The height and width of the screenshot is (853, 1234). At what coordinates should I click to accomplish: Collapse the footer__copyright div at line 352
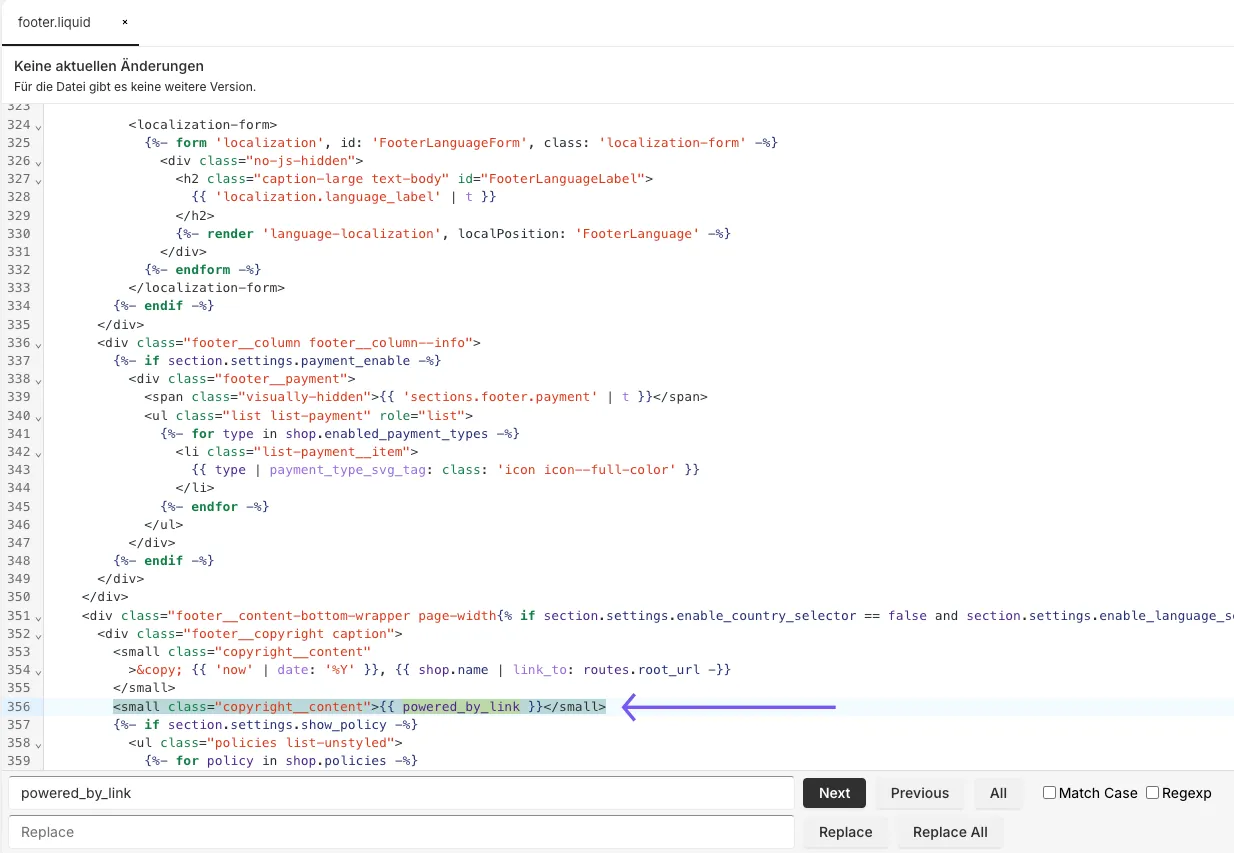pyautogui.click(x=38, y=636)
